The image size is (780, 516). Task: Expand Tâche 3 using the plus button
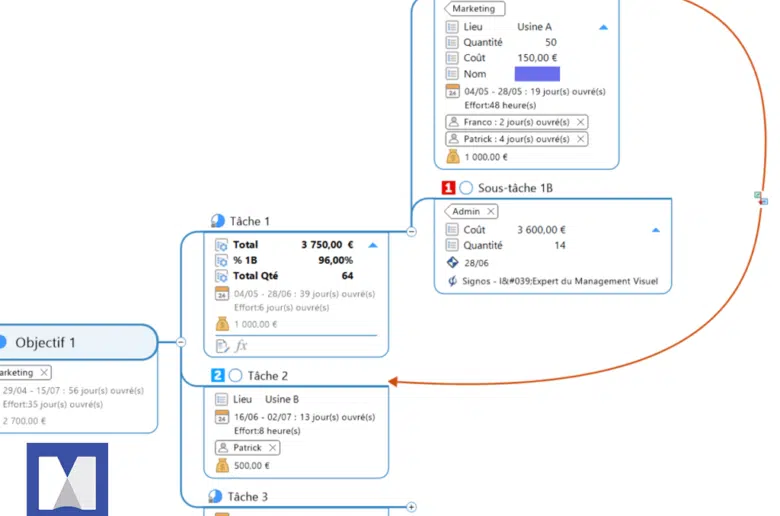[411, 507]
